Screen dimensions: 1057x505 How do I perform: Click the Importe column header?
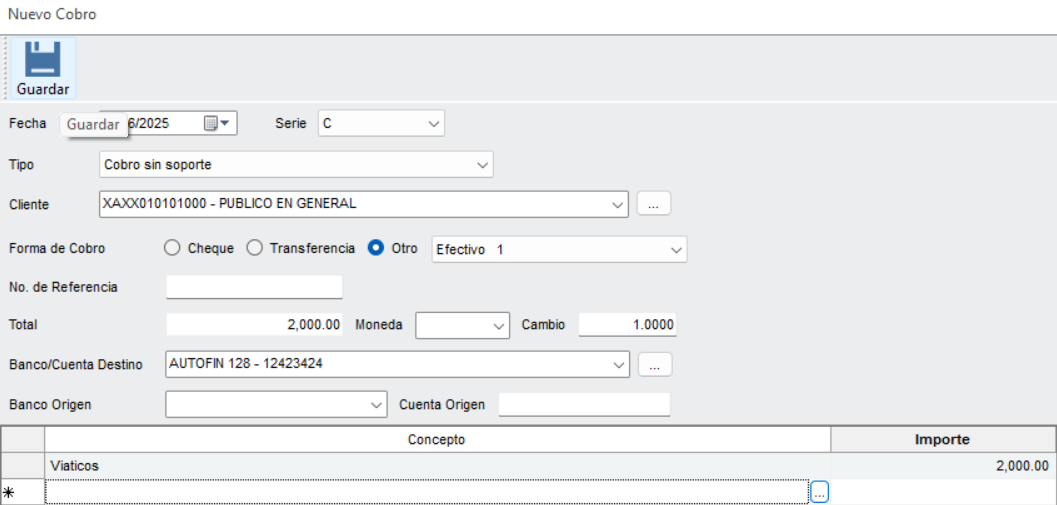(942, 440)
